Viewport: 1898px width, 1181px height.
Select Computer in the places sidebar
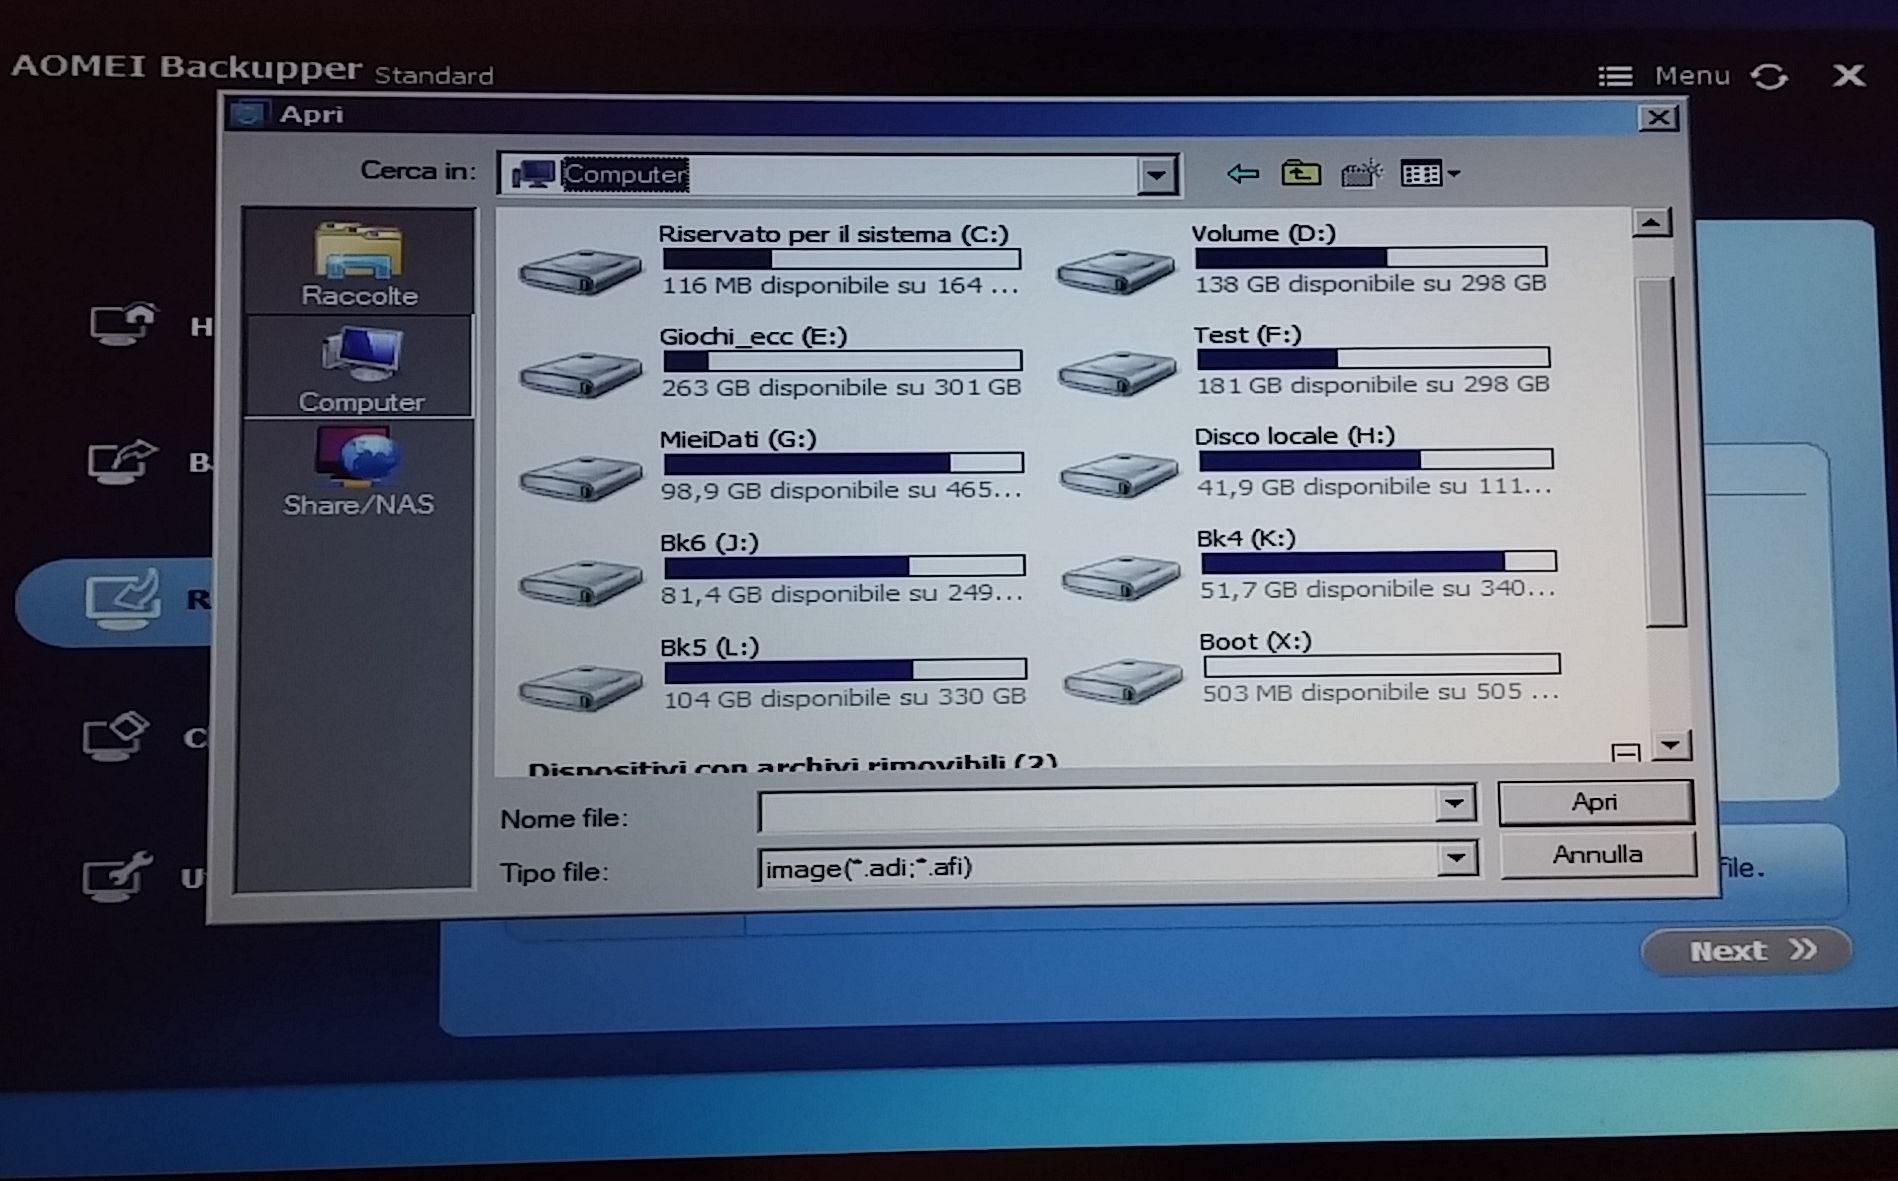point(360,367)
